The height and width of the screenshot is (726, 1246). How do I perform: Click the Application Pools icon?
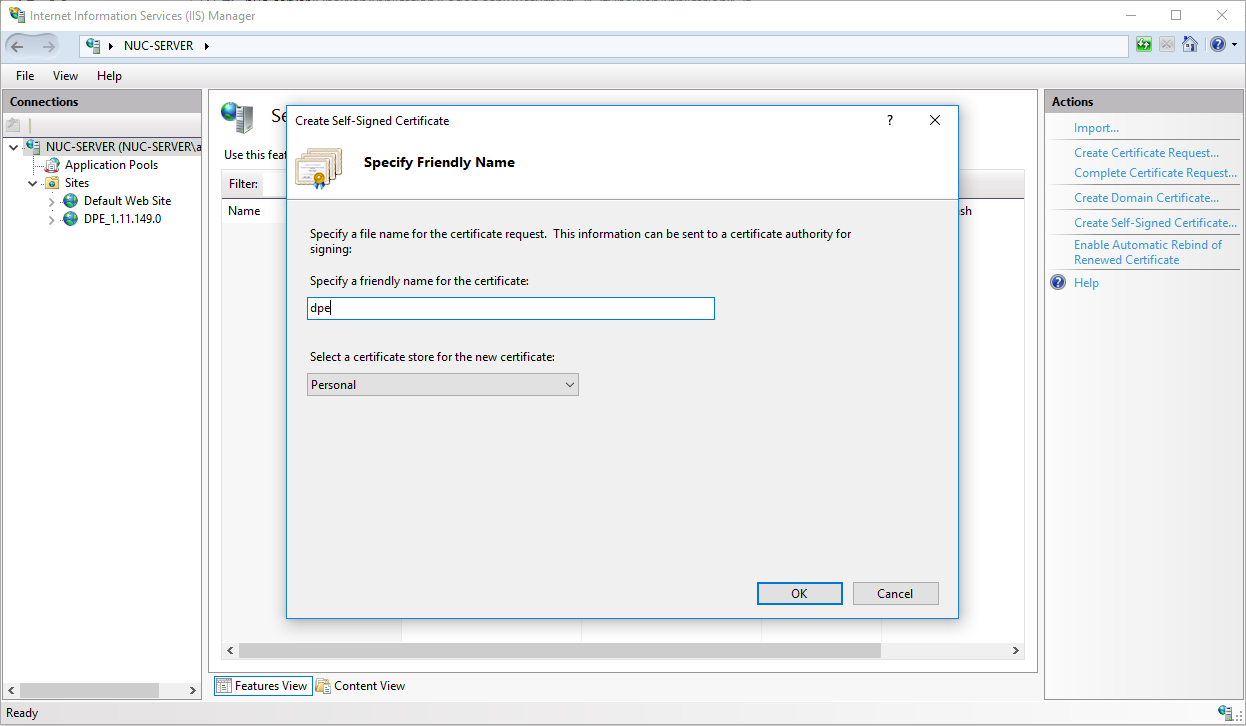click(x=53, y=165)
